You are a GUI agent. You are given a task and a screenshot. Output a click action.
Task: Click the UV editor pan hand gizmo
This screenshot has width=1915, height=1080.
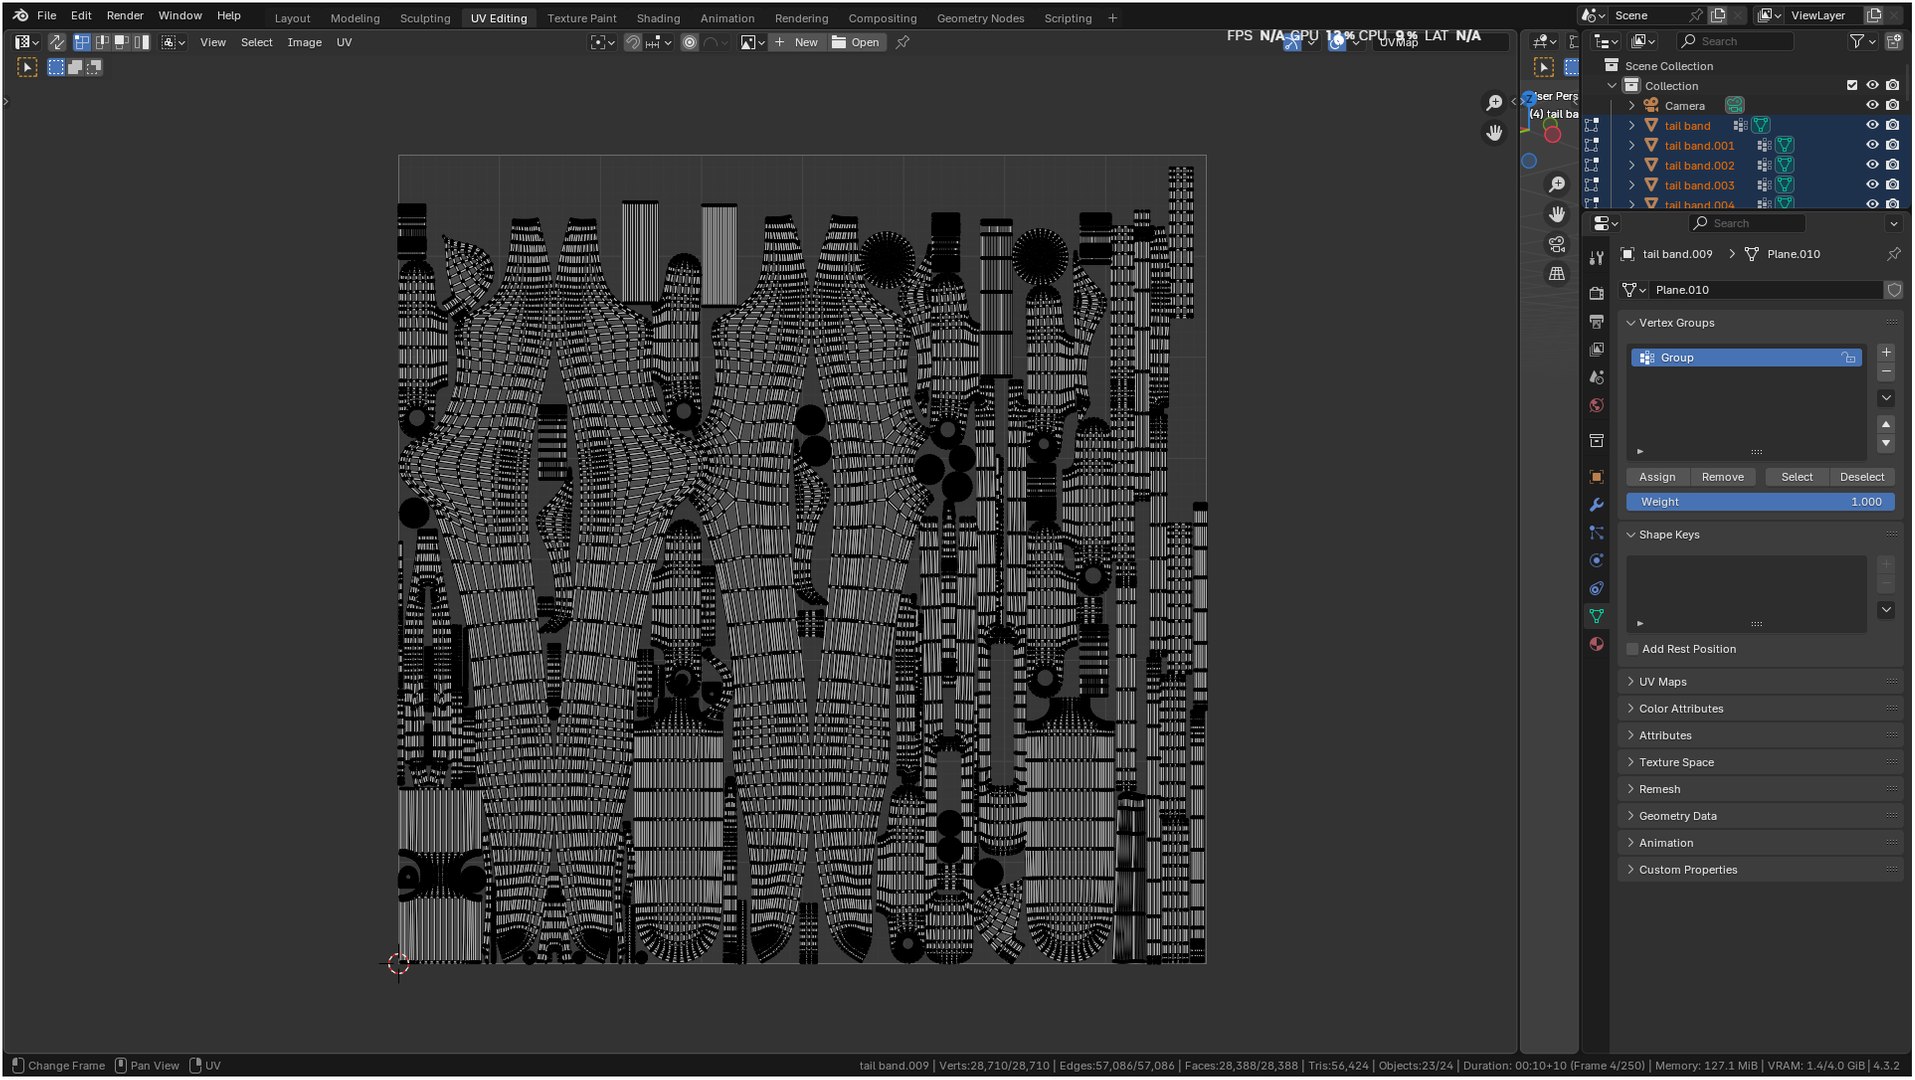click(1494, 133)
